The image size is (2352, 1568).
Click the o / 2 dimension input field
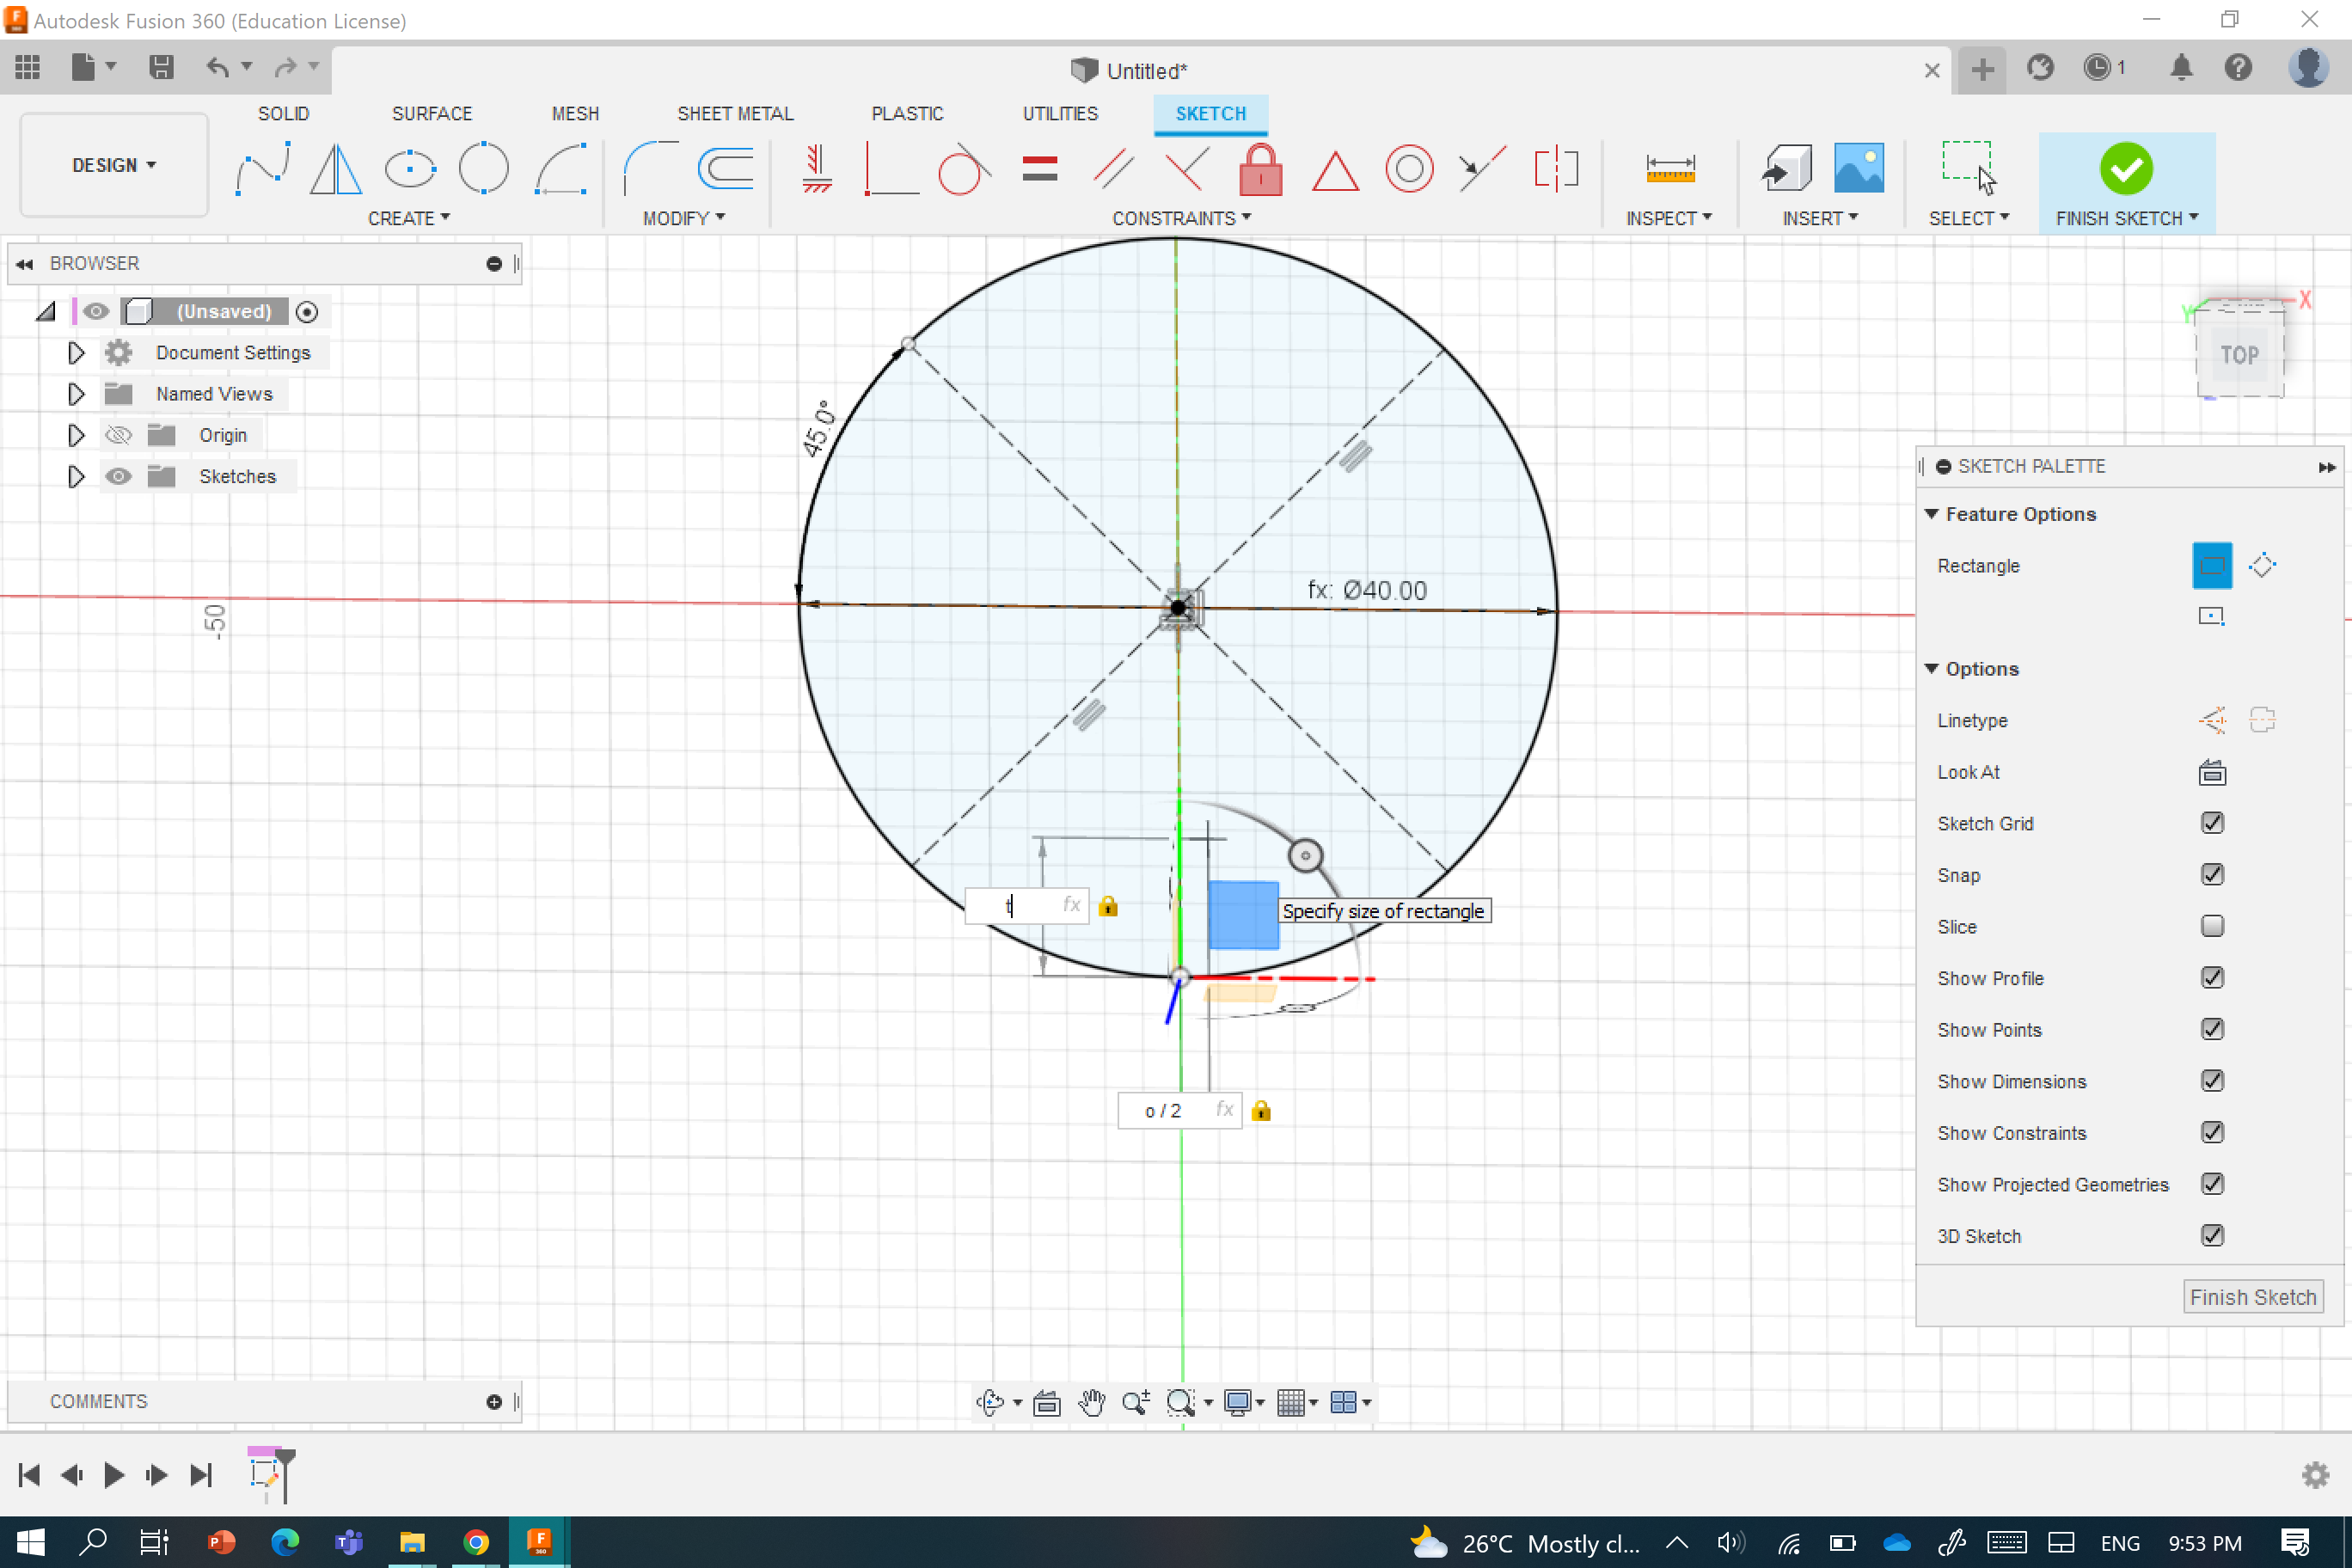click(1163, 1111)
